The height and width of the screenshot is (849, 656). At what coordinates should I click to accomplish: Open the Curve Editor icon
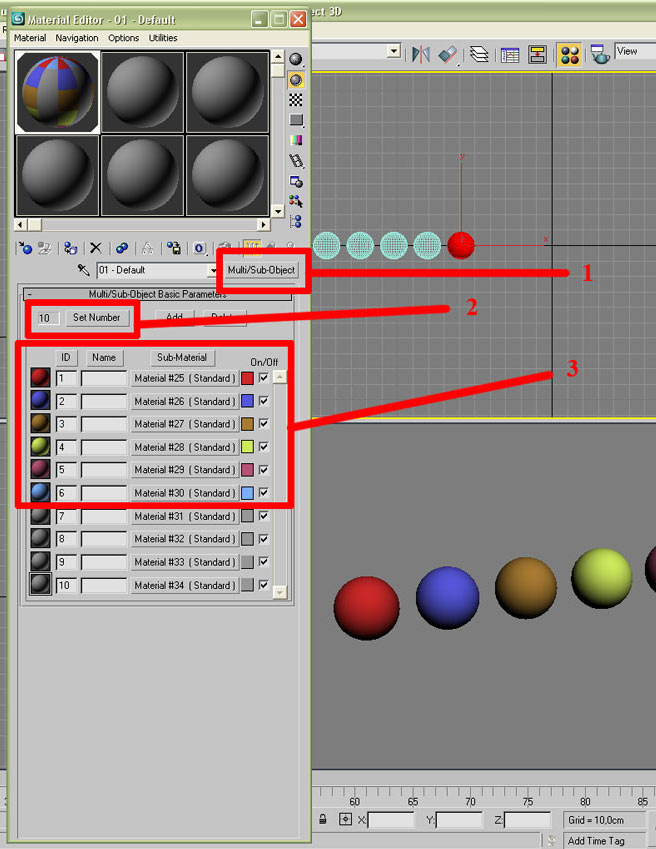point(510,54)
